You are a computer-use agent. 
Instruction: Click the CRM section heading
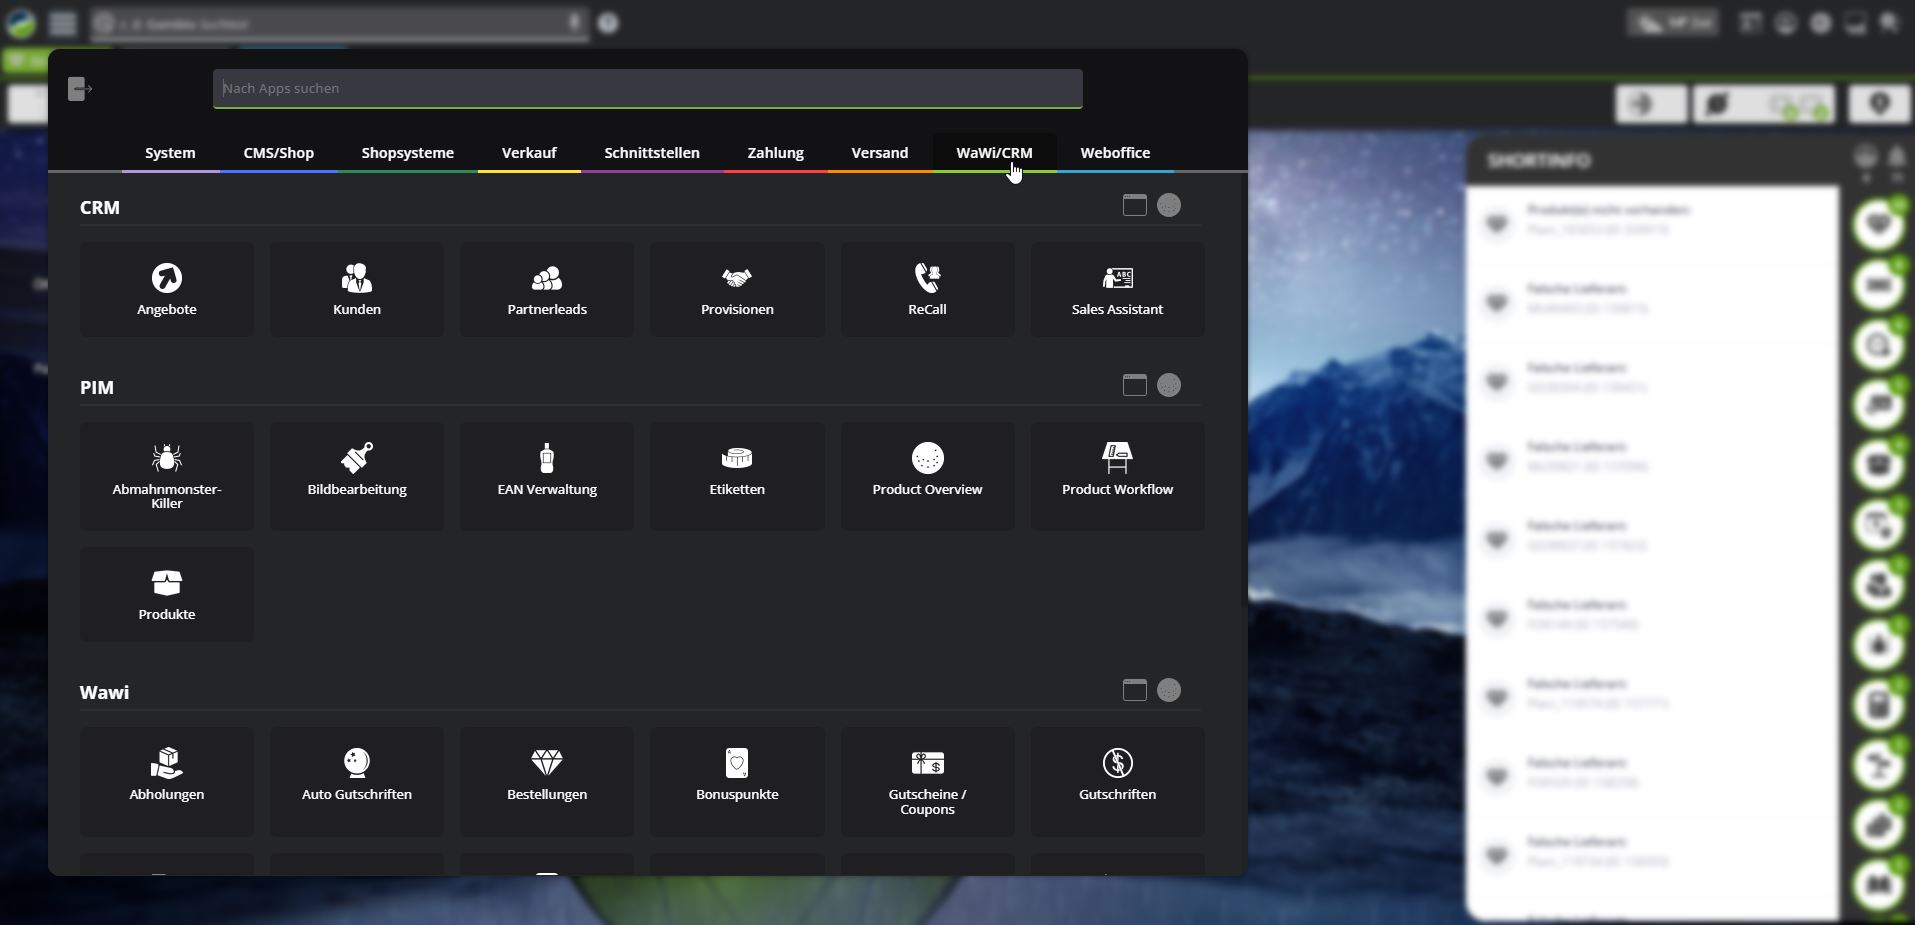[x=100, y=207]
